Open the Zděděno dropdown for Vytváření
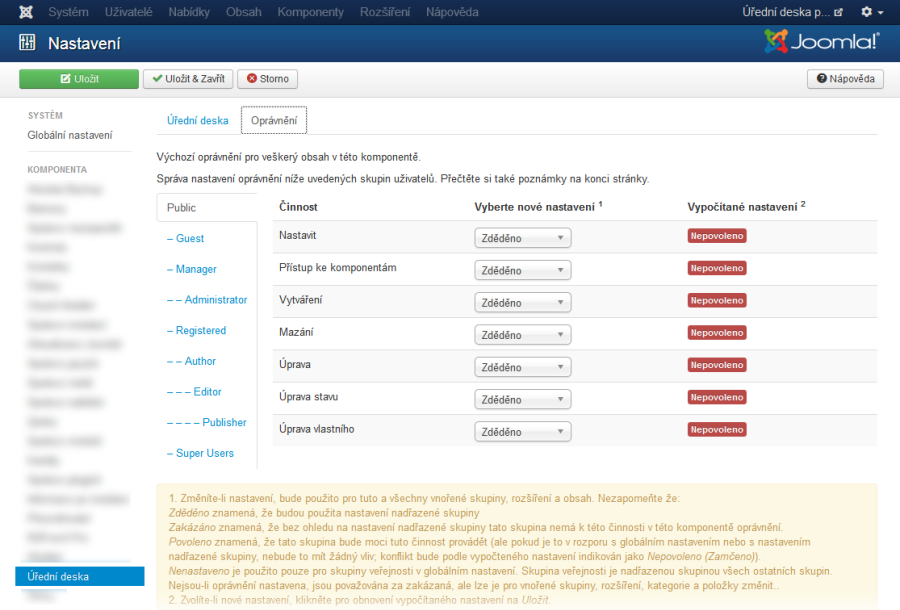Screen dimensions: 900x610 [520, 301]
